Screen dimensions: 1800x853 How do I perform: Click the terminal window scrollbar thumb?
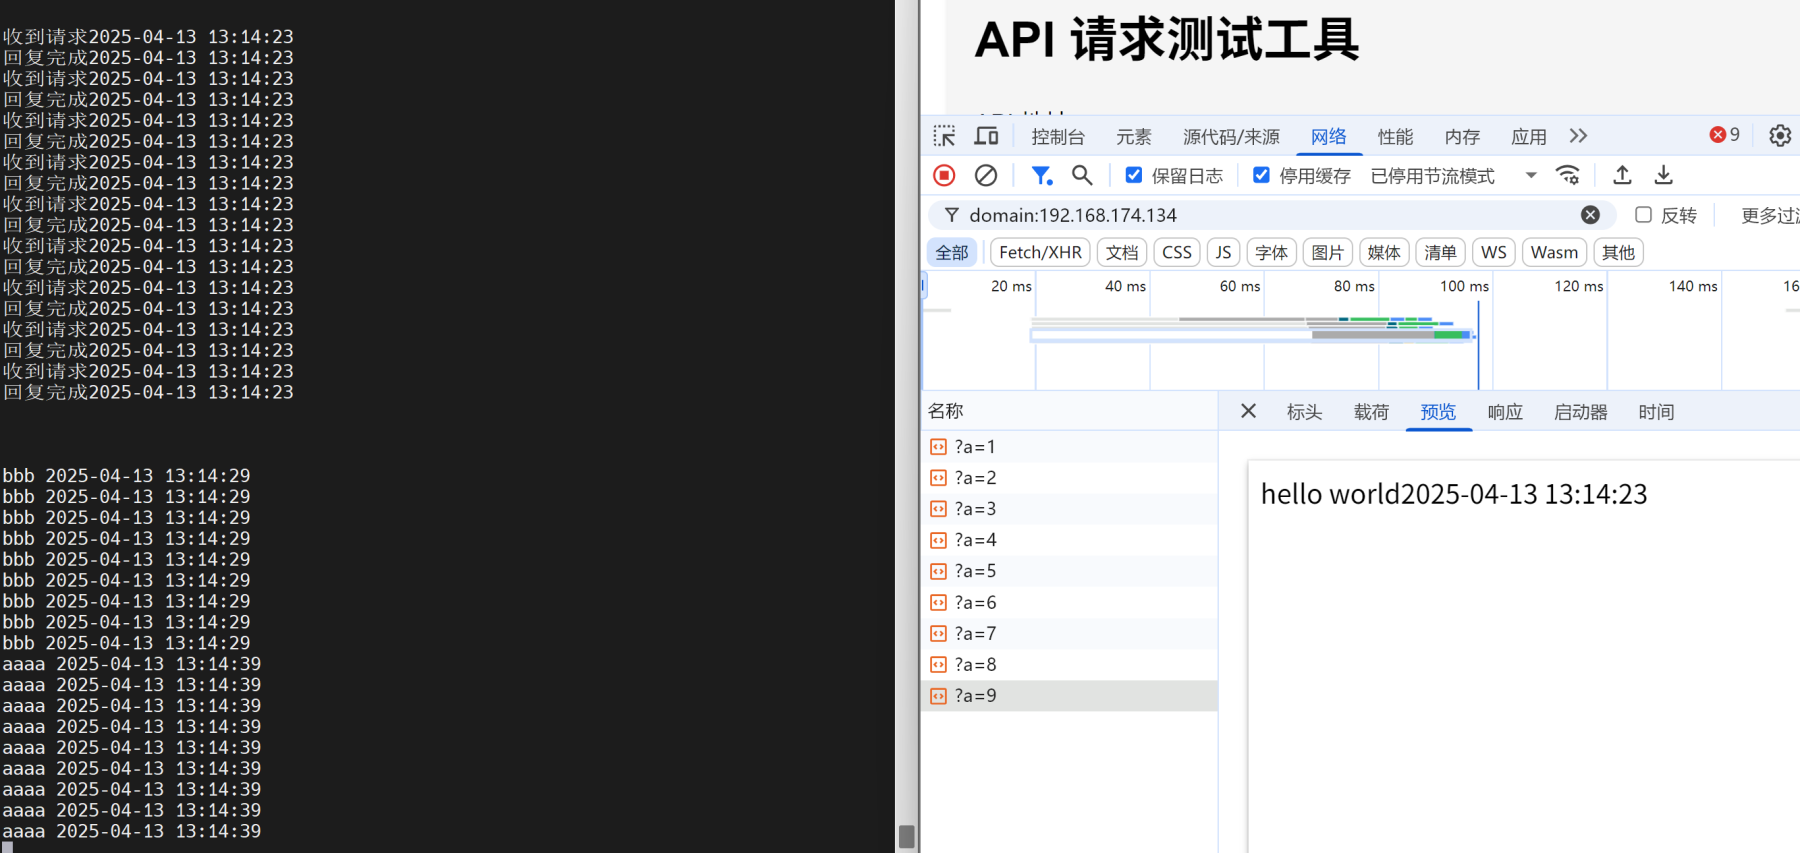coord(907,837)
